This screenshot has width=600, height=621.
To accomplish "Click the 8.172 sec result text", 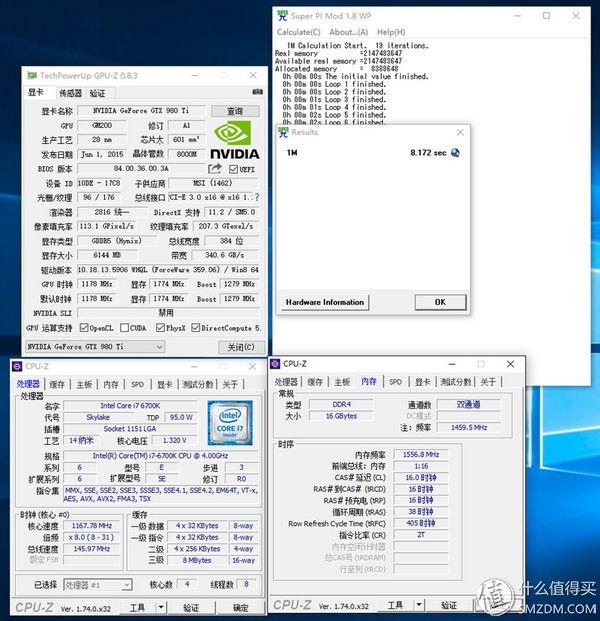I will 428,153.
